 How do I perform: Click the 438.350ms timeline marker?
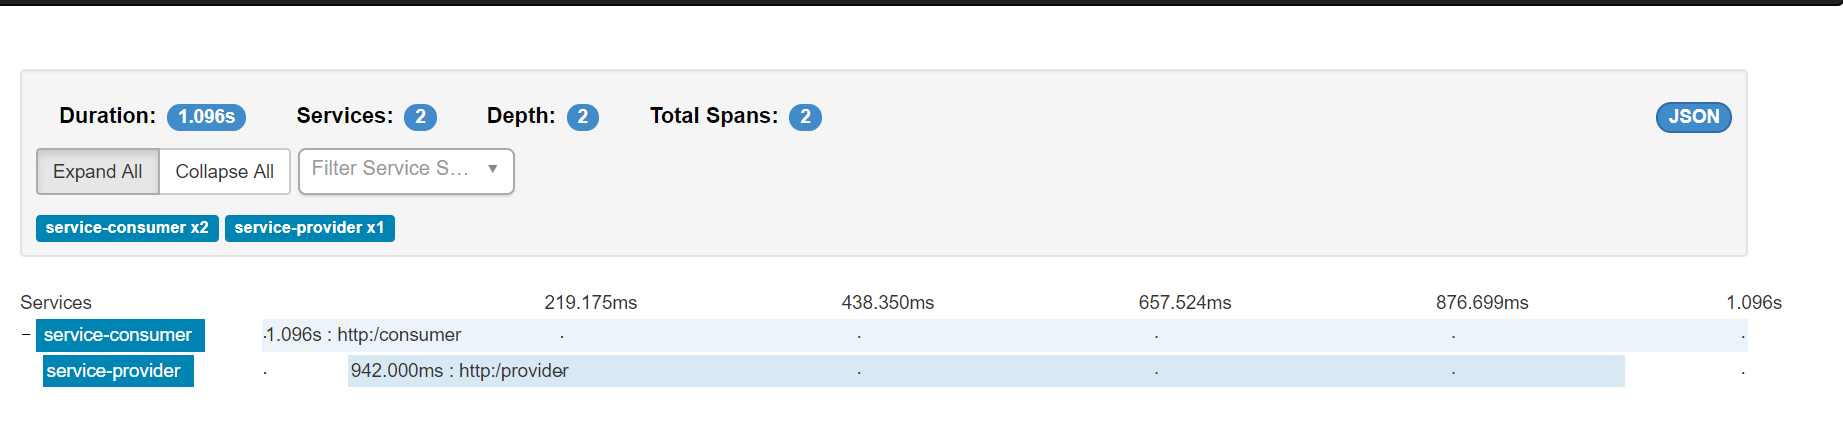pyautogui.click(x=888, y=302)
